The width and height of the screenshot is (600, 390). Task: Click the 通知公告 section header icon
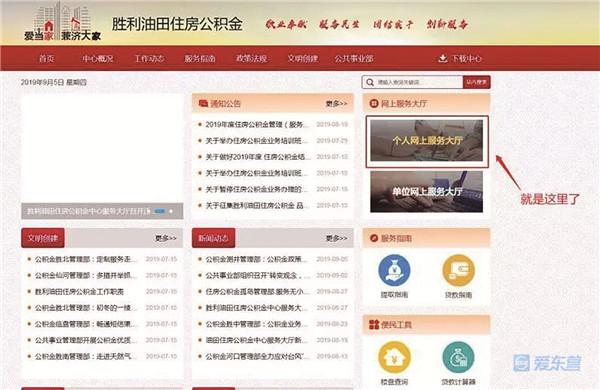(x=203, y=103)
